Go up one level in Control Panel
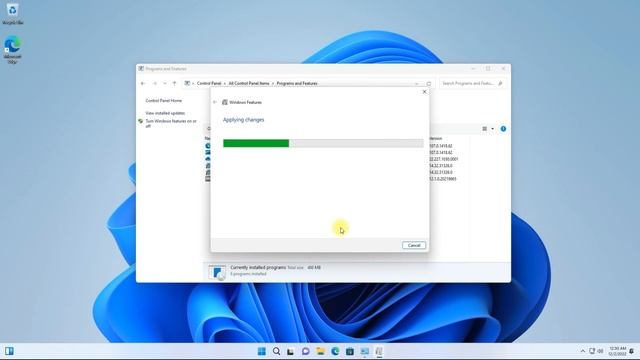This screenshot has width=640, height=360. tap(174, 83)
